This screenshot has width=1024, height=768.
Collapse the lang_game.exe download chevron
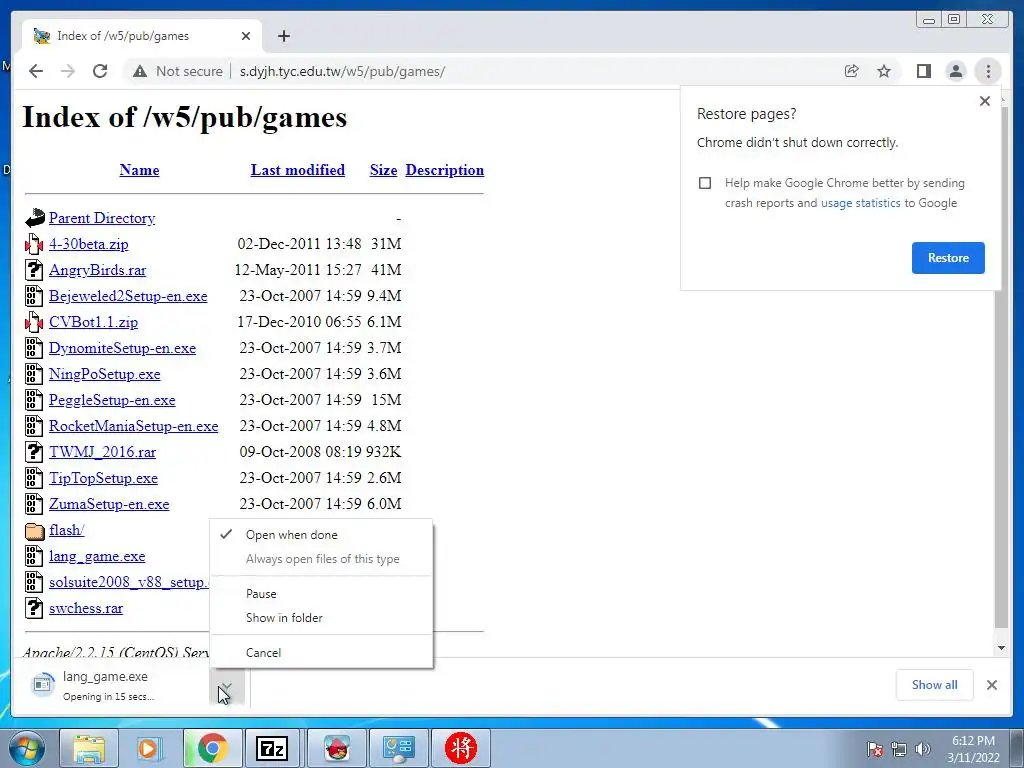(227, 686)
